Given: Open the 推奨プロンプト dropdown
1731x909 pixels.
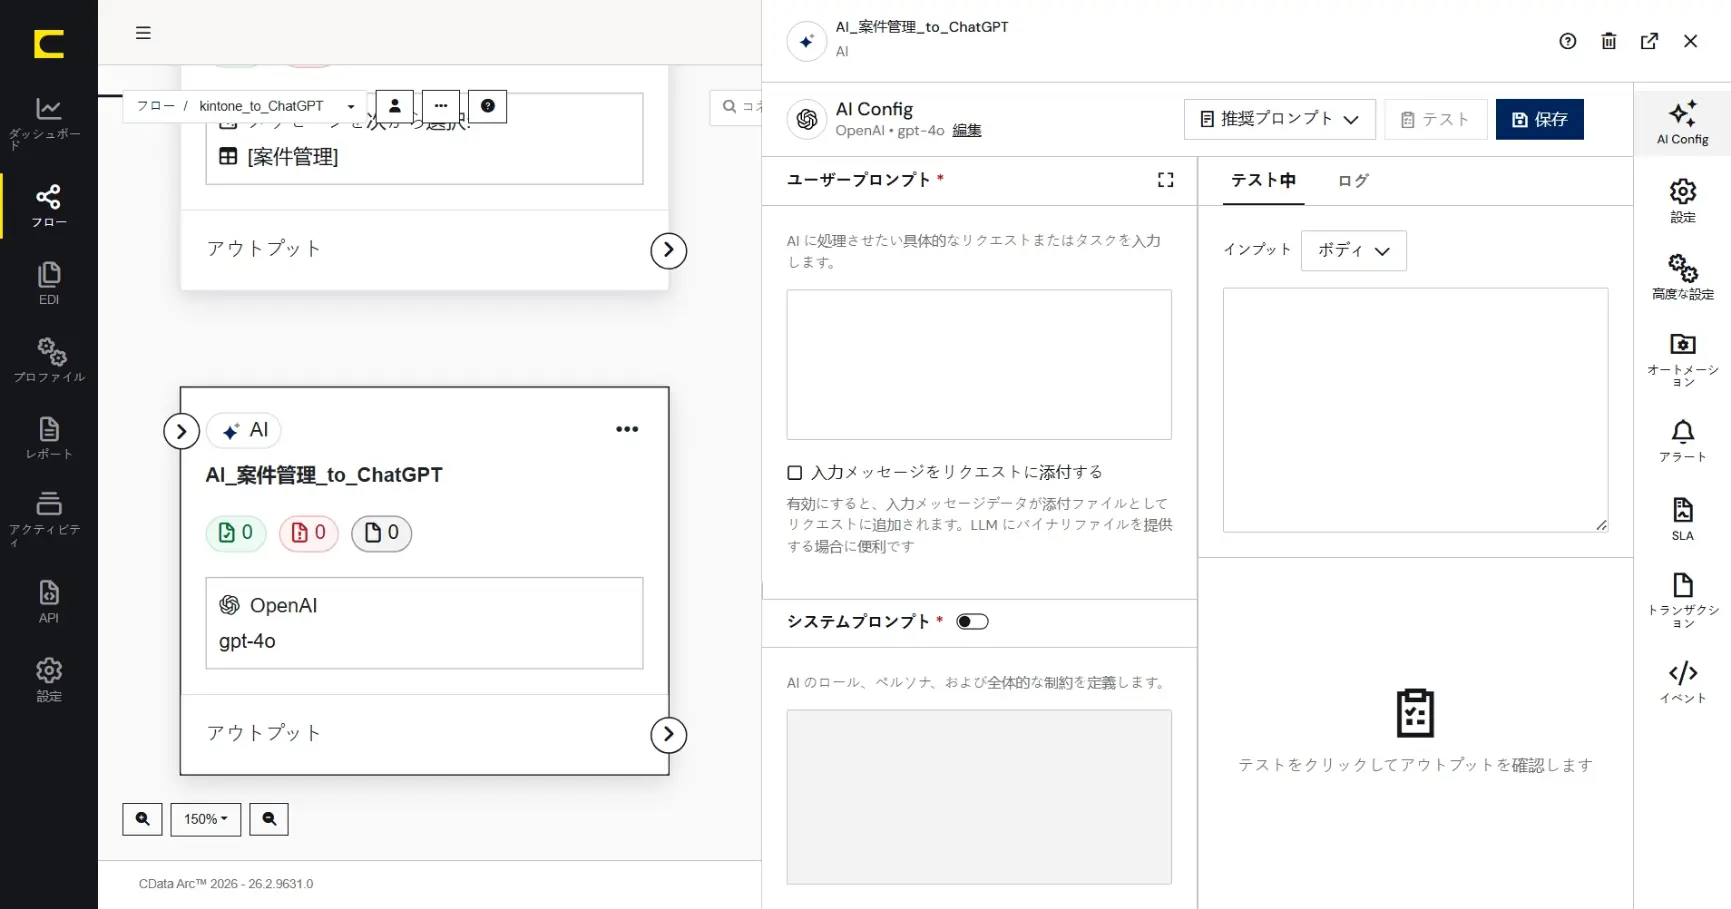Looking at the screenshot, I should [1280, 119].
